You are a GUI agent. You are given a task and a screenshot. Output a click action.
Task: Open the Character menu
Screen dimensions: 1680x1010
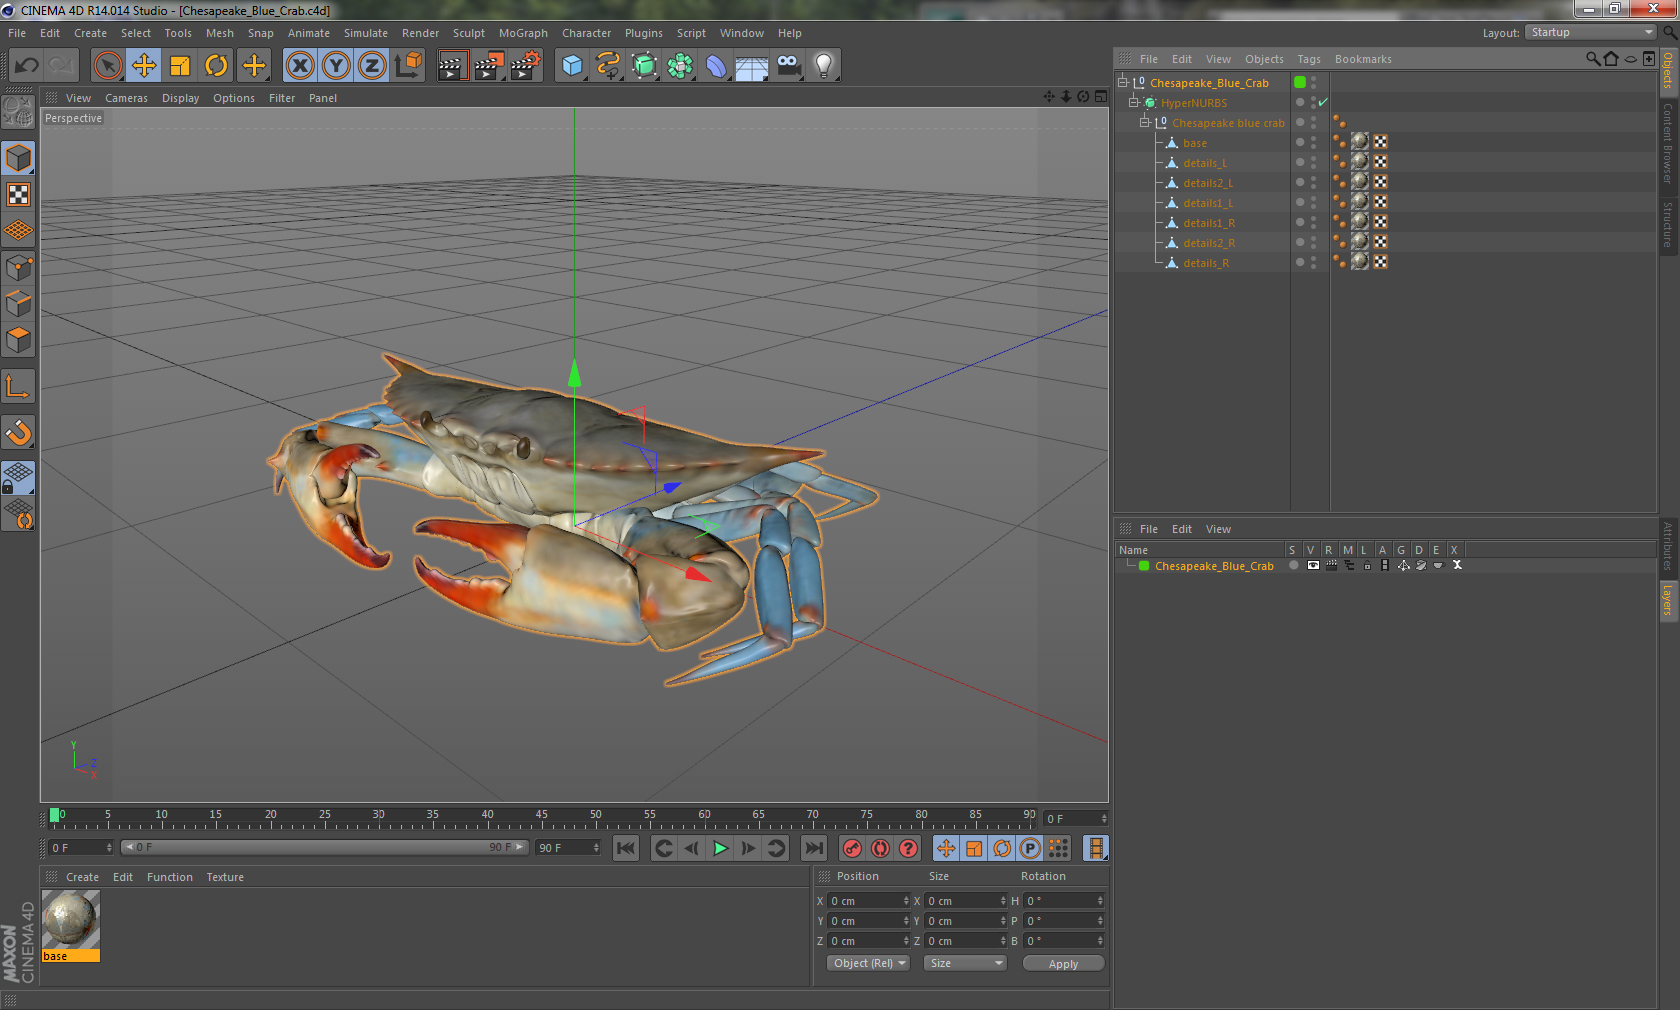pyautogui.click(x=586, y=33)
